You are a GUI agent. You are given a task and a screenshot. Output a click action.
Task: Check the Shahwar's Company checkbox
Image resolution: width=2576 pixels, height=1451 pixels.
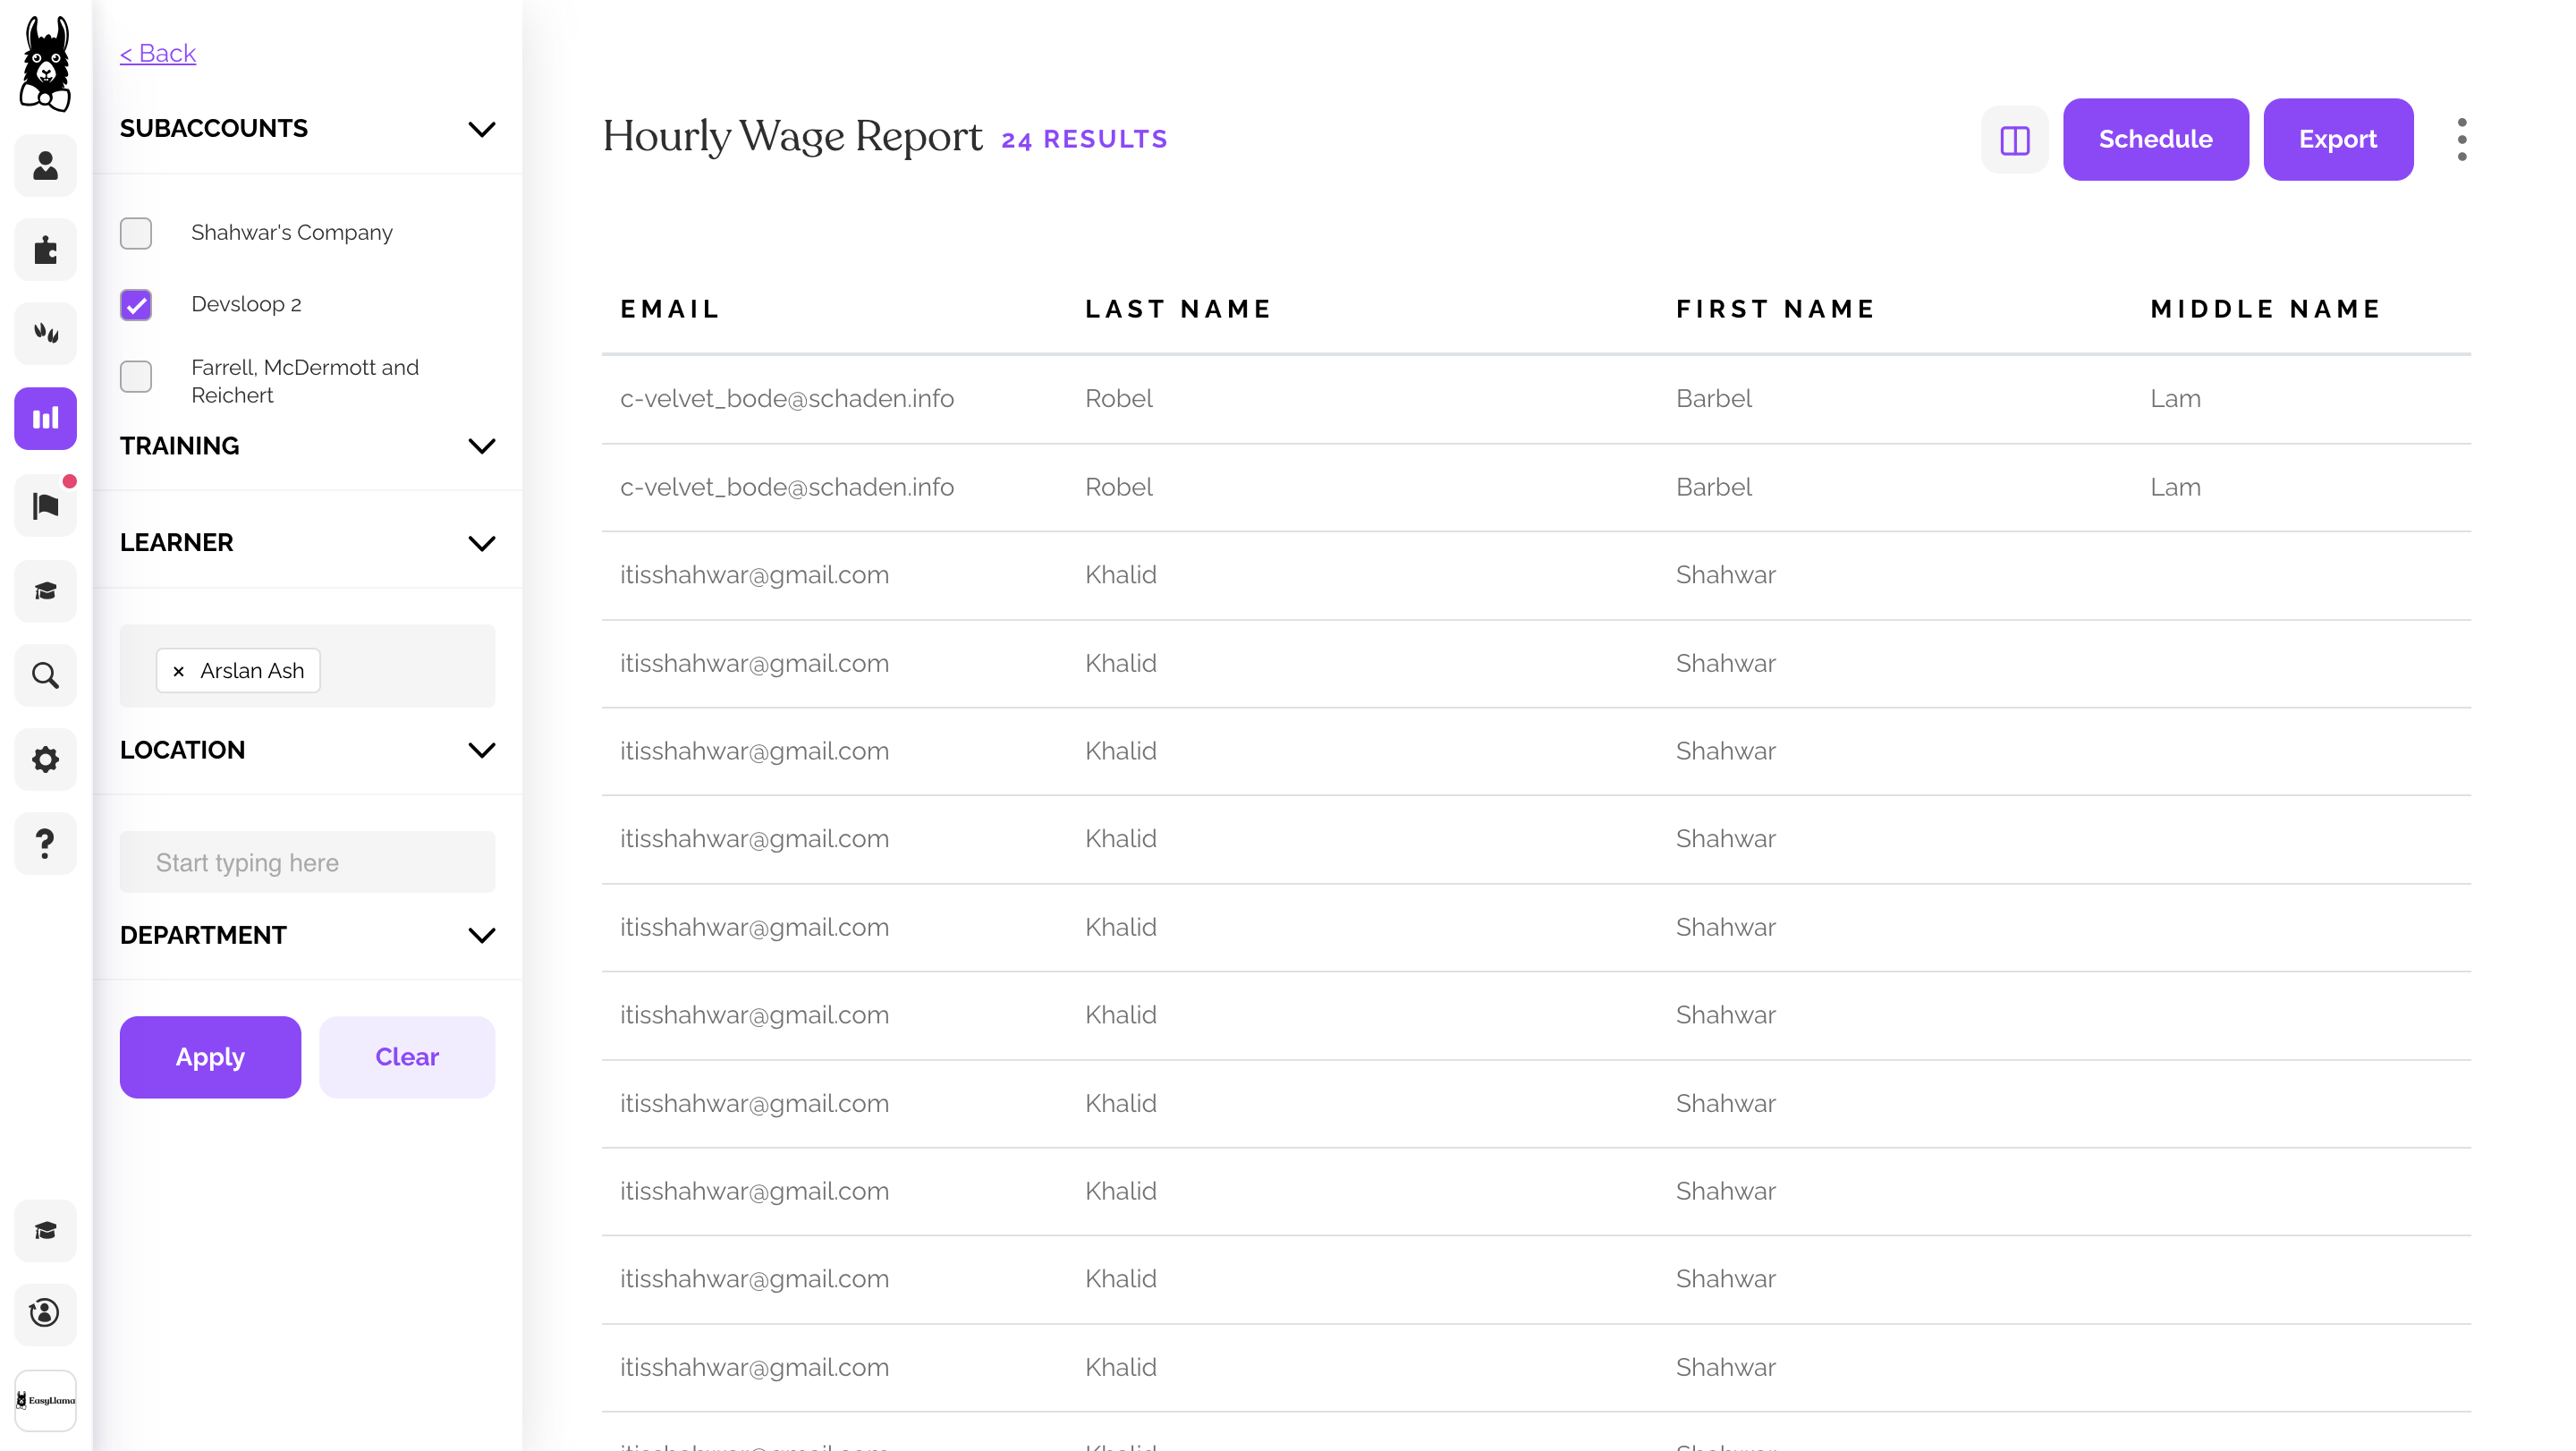136,233
